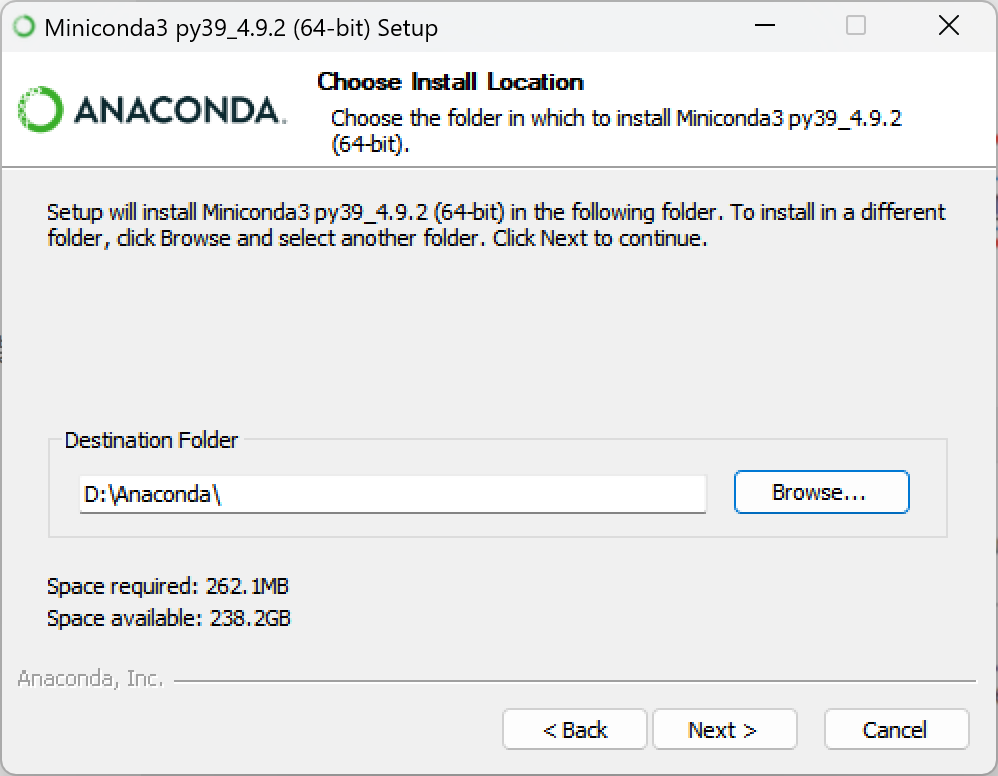Click the green Anaconda ring logo
Viewport: 998px width, 776px height.
click(x=40, y=110)
